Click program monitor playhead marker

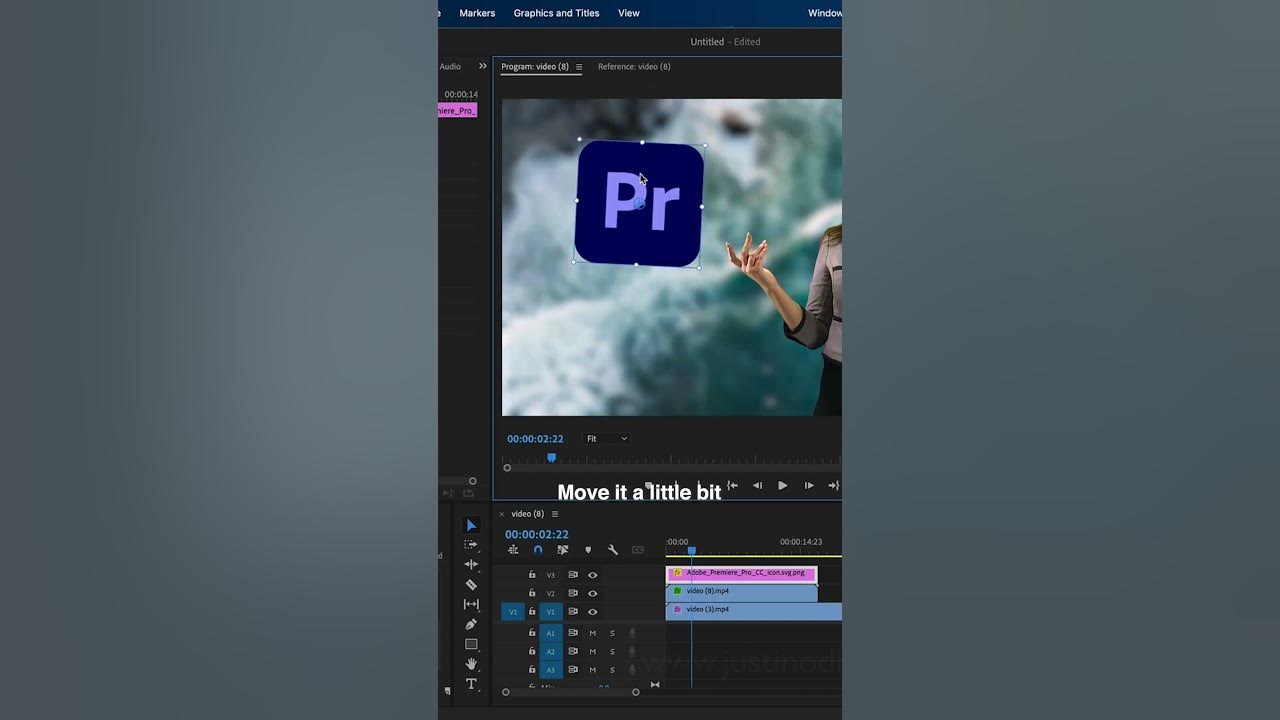pos(551,457)
